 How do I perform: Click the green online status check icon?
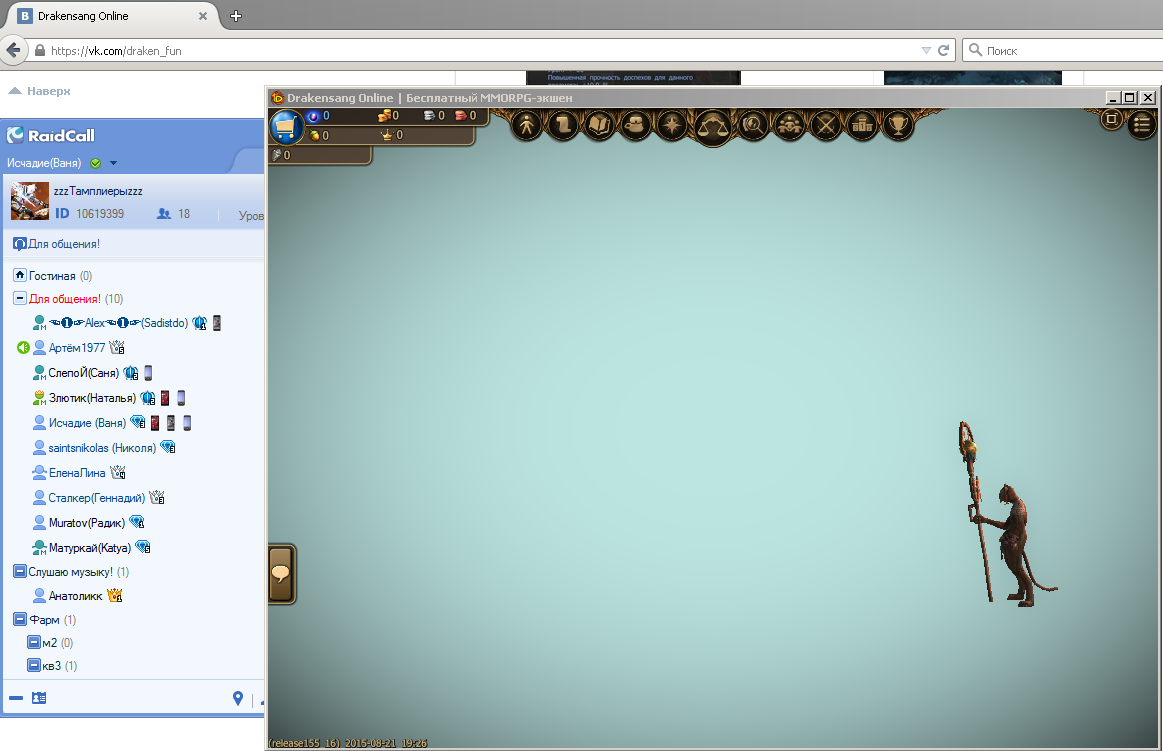[x=96, y=163]
